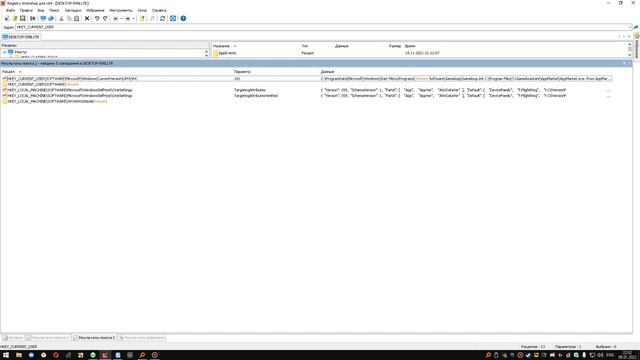The height and width of the screenshot is (360, 640).
Task: Click the Delete X icon in toolbar
Action: coord(87,18)
